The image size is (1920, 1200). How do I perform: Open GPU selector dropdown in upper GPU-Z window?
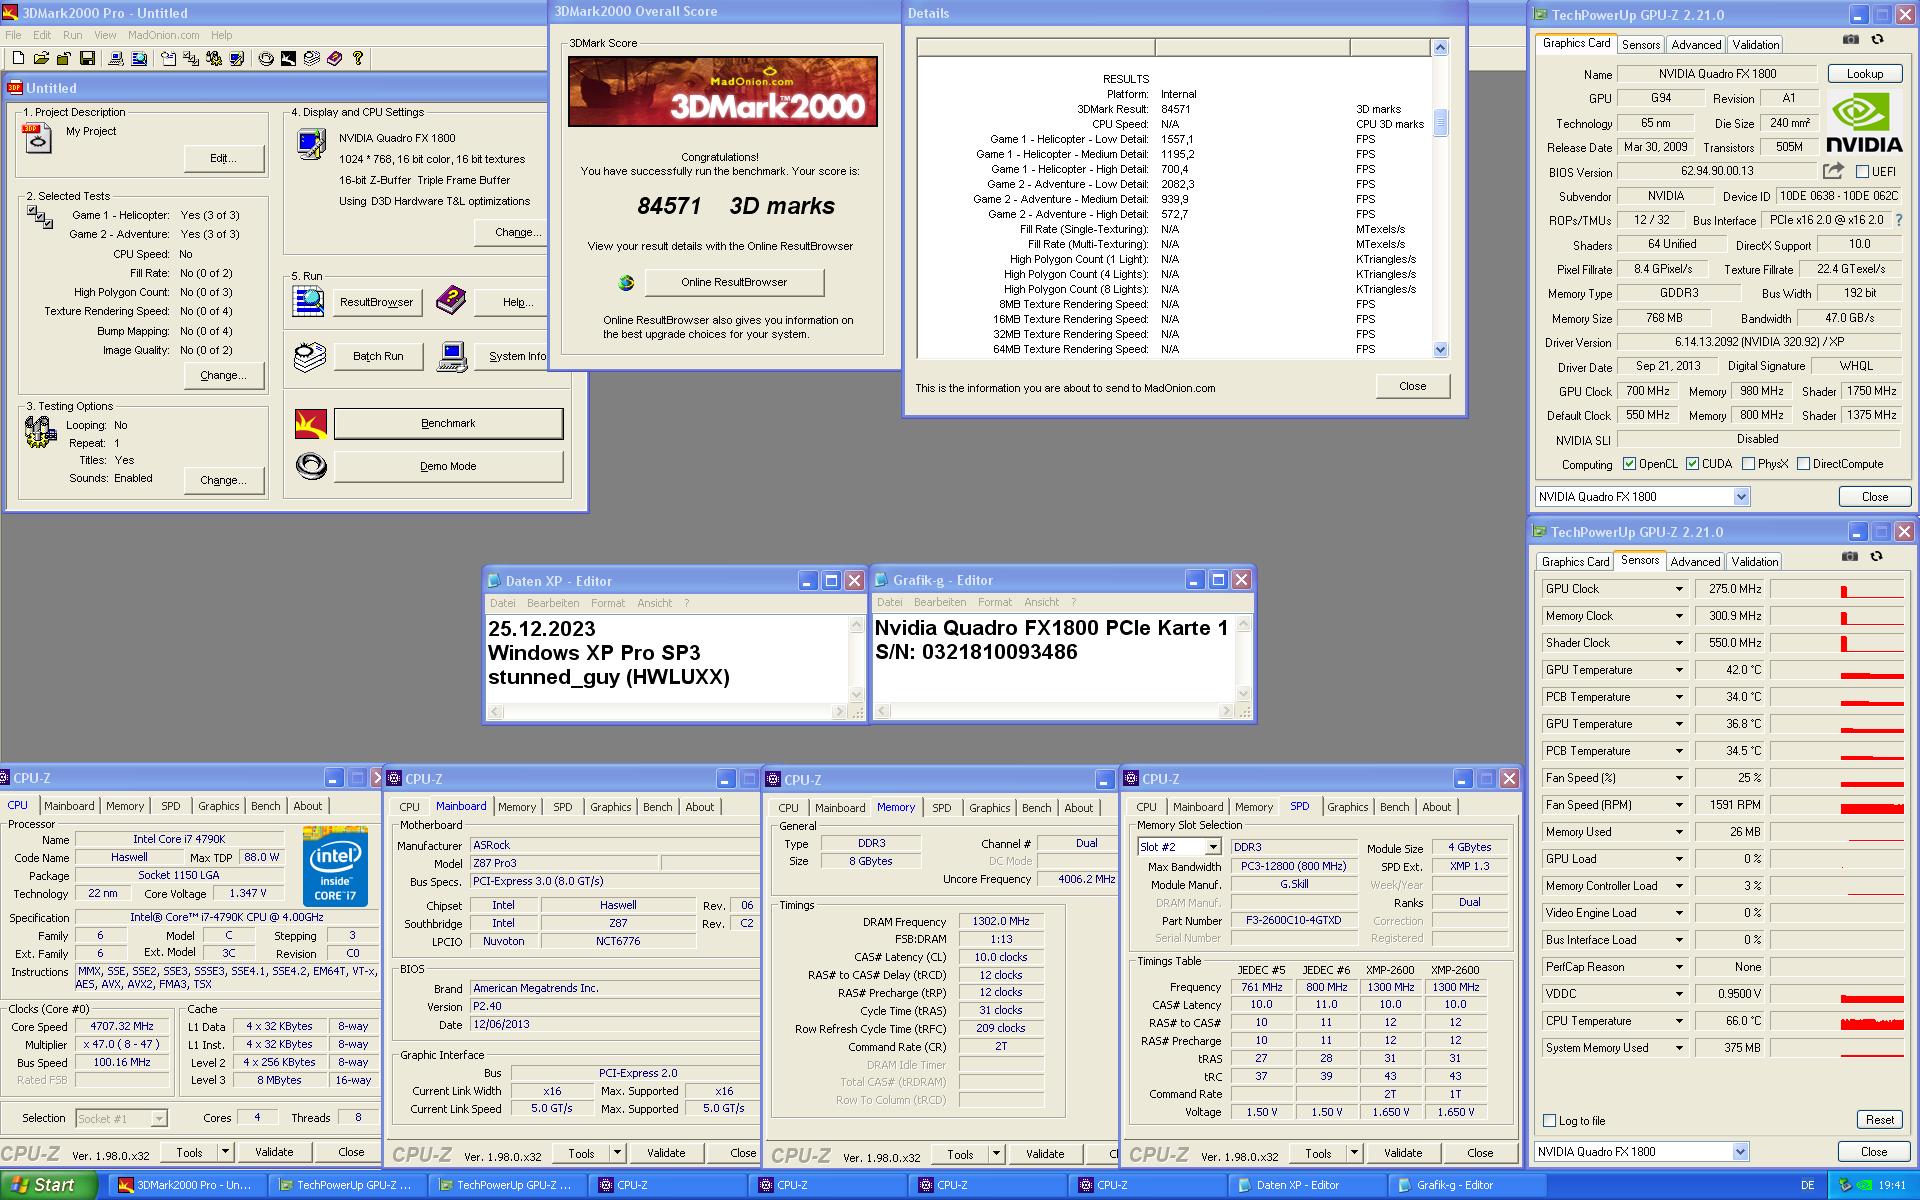point(1741,497)
